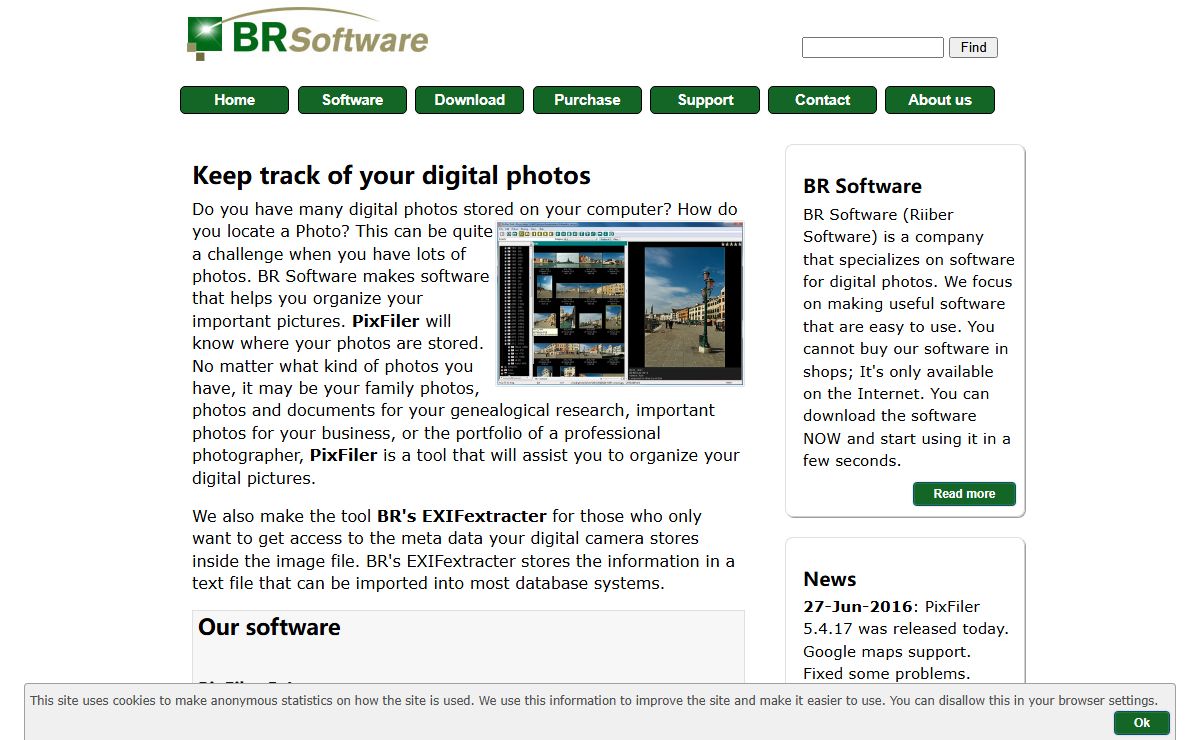
Task: Go to the Download page
Action: click(x=470, y=100)
